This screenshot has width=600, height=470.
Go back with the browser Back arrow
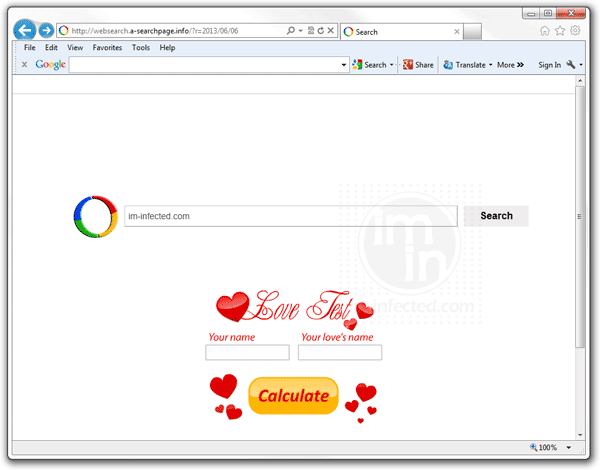[25, 30]
